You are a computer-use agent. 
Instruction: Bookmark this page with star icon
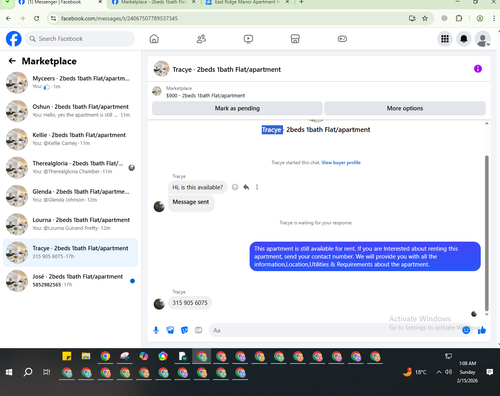tap(425, 18)
